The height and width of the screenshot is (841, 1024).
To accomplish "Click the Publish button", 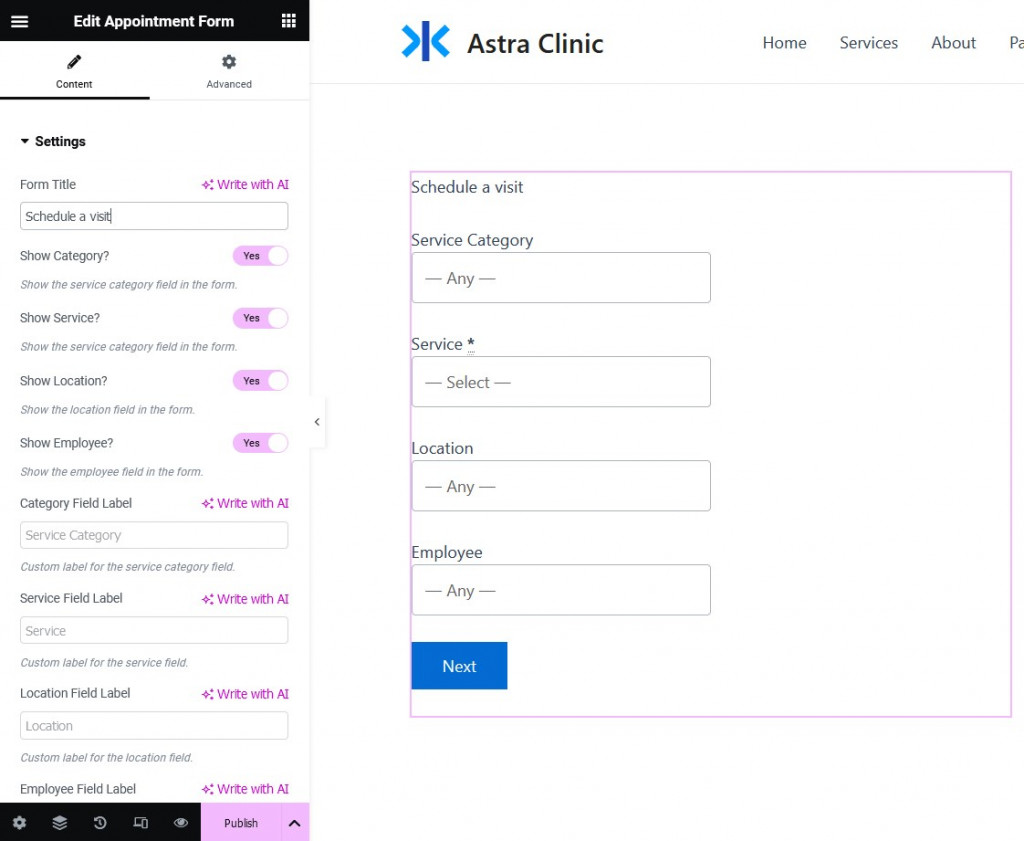I will (240, 822).
